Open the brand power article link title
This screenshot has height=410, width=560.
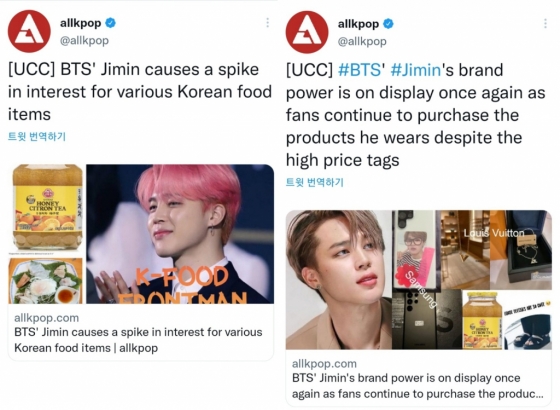click(418, 386)
